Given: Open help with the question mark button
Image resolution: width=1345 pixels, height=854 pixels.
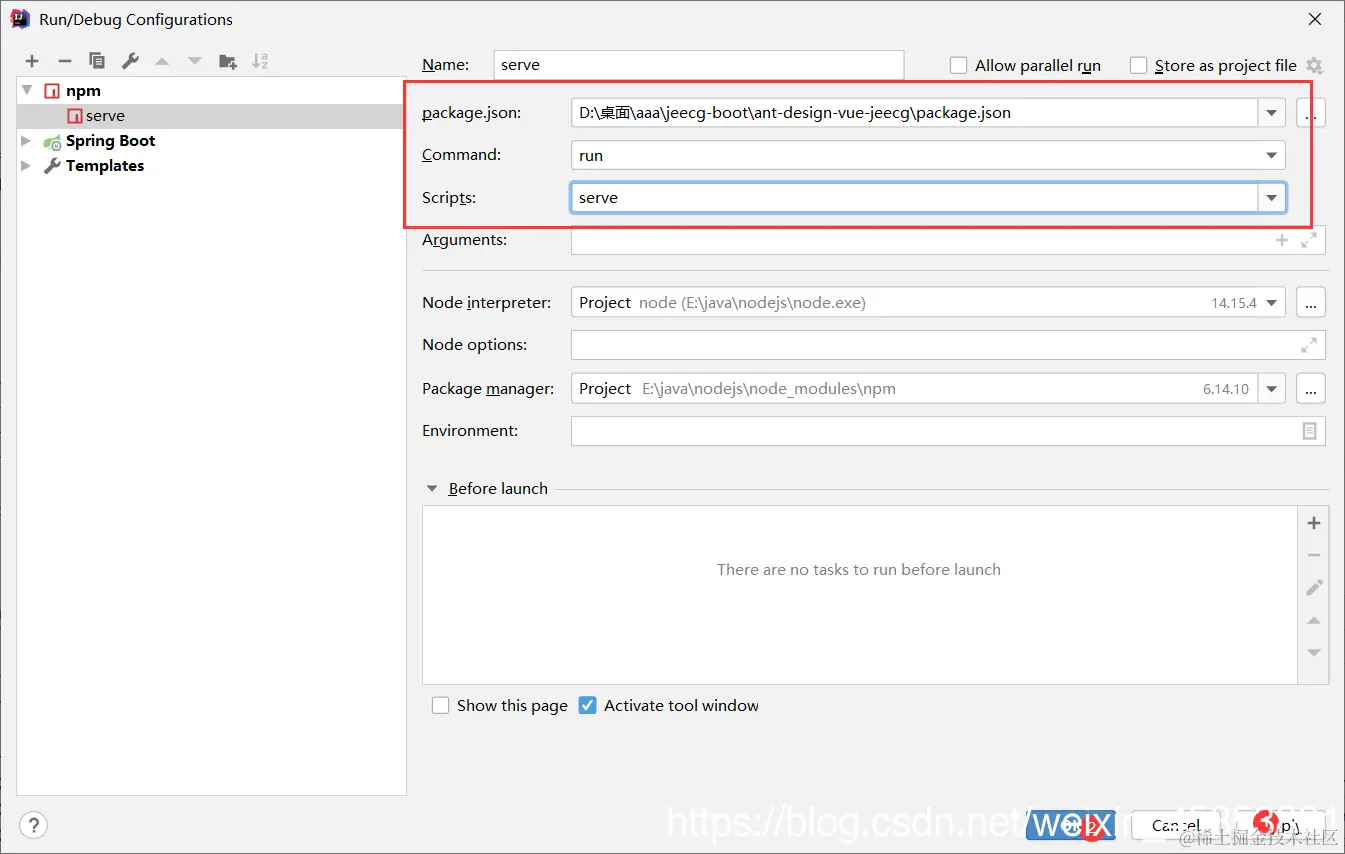Looking at the screenshot, I should 34,825.
